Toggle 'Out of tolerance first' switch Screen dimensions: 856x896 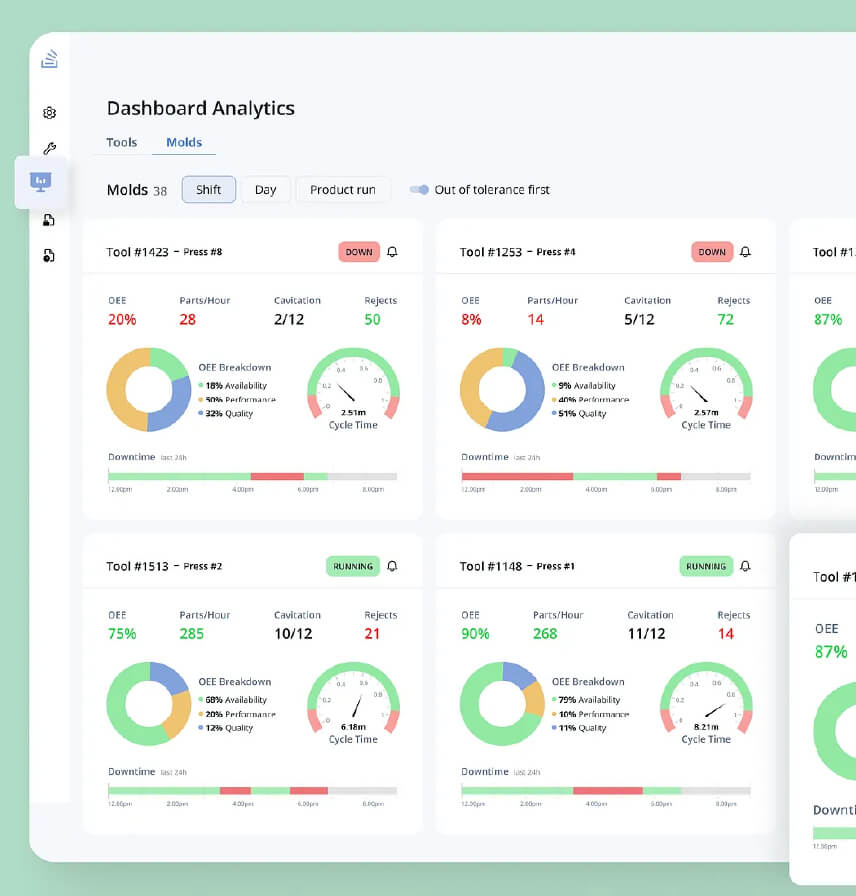419,189
